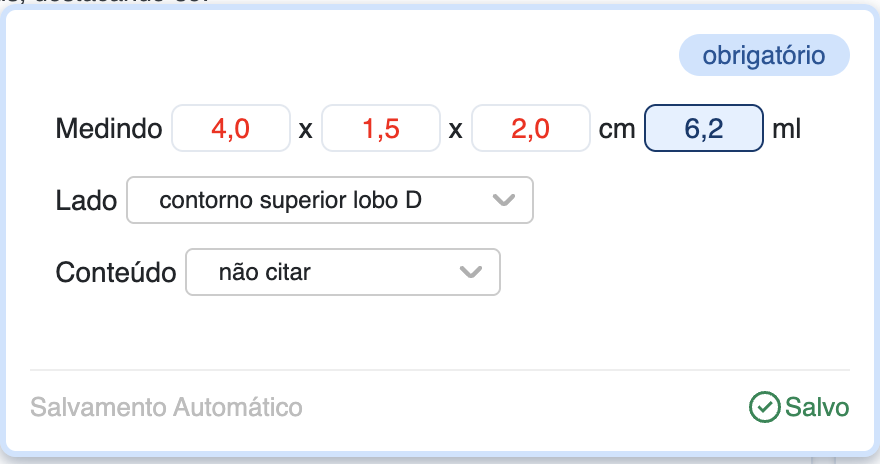Click the cm unit label

[x=617, y=129]
